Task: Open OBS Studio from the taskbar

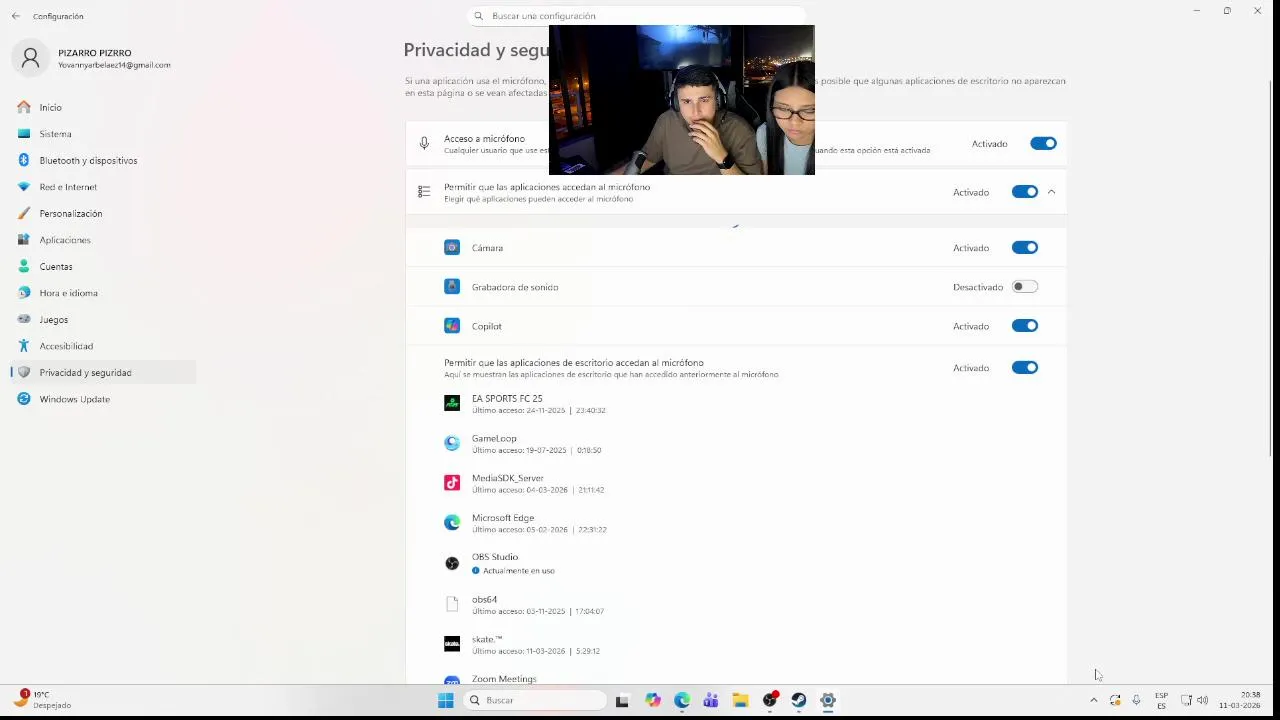Action: coord(770,701)
